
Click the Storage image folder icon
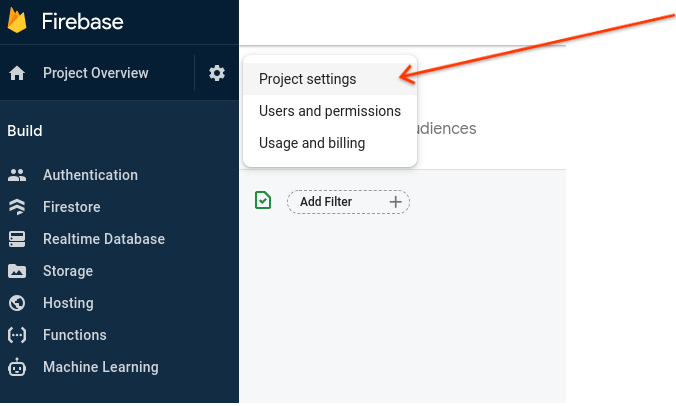(x=17, y=271)
